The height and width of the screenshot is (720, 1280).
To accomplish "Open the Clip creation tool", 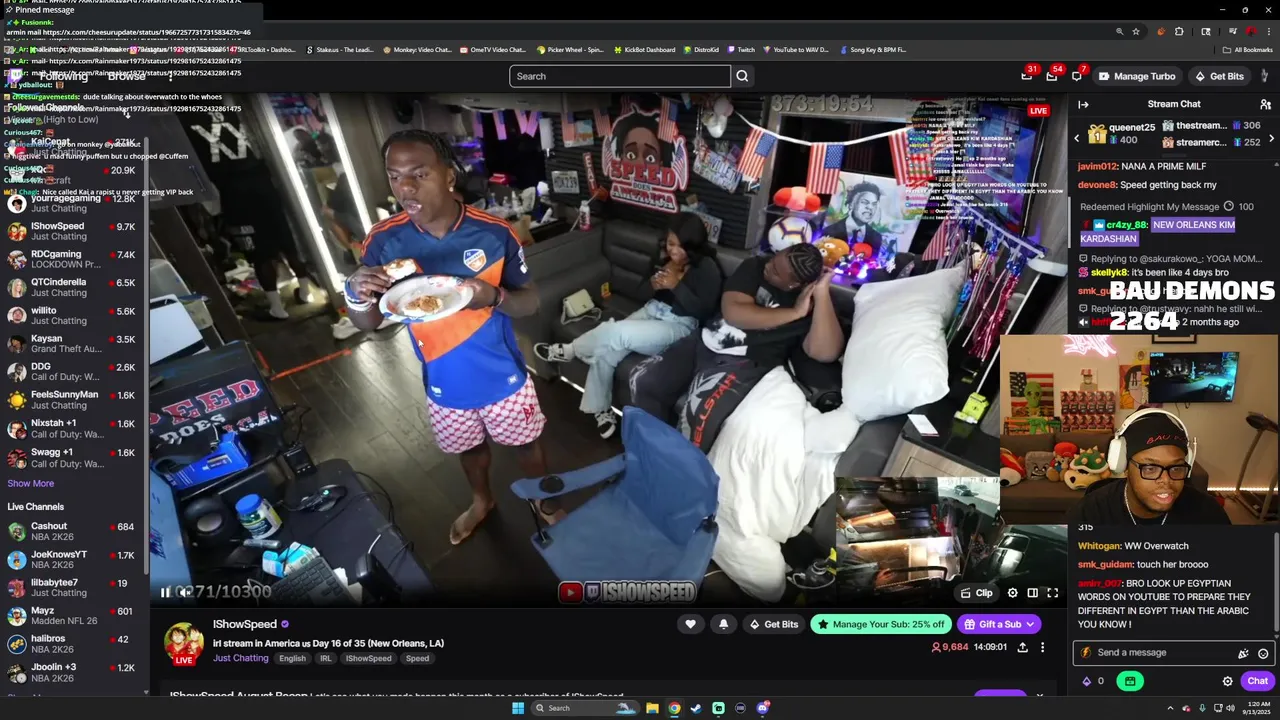I will pyautogui.click(x=976, y=593).
